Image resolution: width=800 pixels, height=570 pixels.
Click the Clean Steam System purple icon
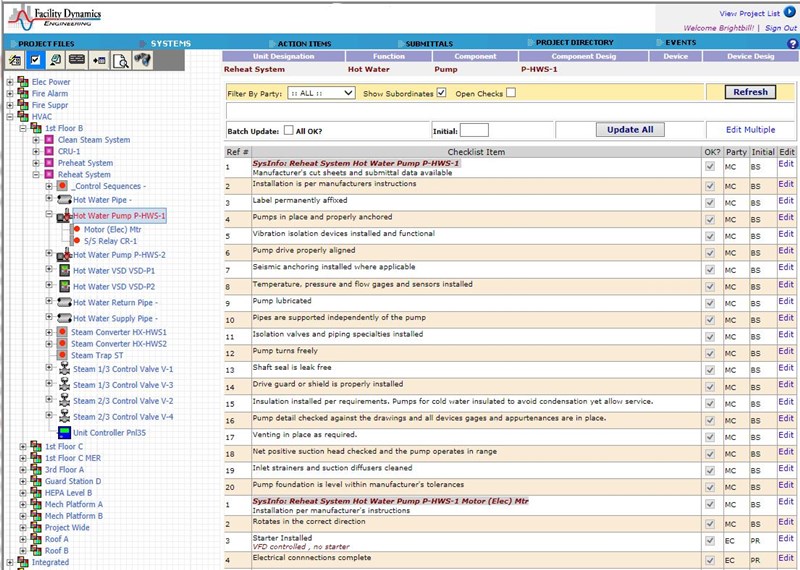[x=49, y=139]
